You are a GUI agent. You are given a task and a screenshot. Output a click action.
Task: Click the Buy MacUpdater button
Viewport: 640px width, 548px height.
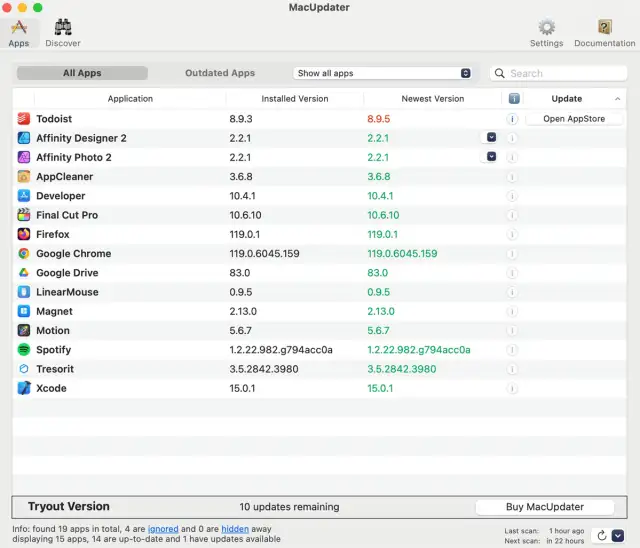[x=544, y=507]
